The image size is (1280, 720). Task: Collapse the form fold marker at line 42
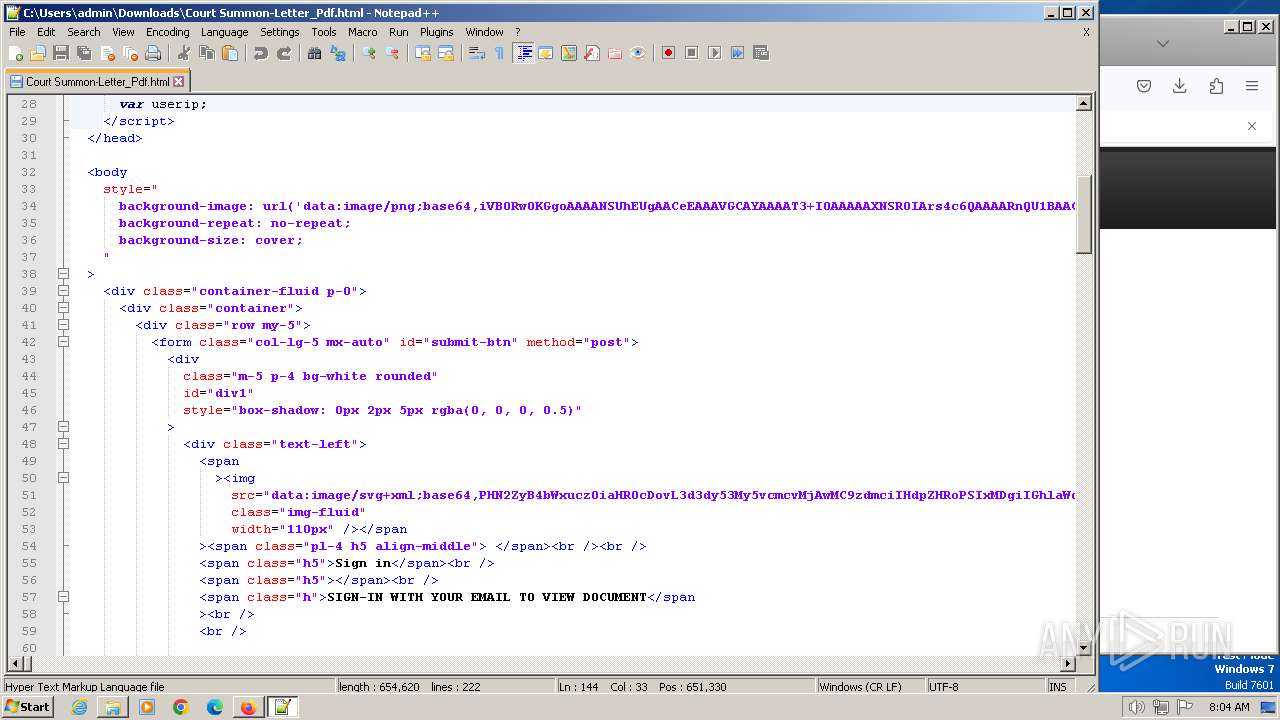(x=63, y=342)
